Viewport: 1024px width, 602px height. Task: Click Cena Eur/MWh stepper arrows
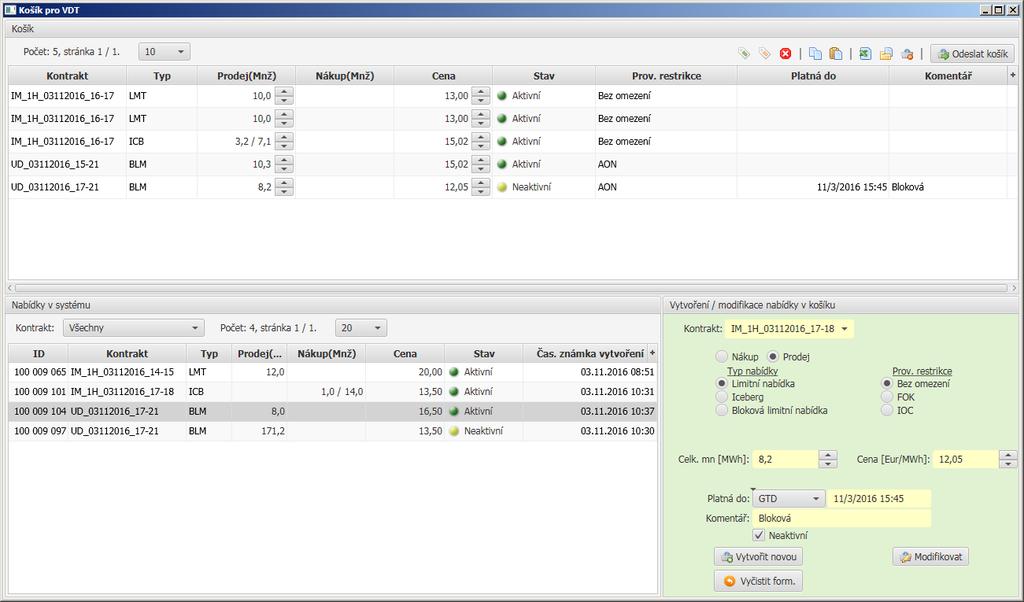[x=1008, y=459]
